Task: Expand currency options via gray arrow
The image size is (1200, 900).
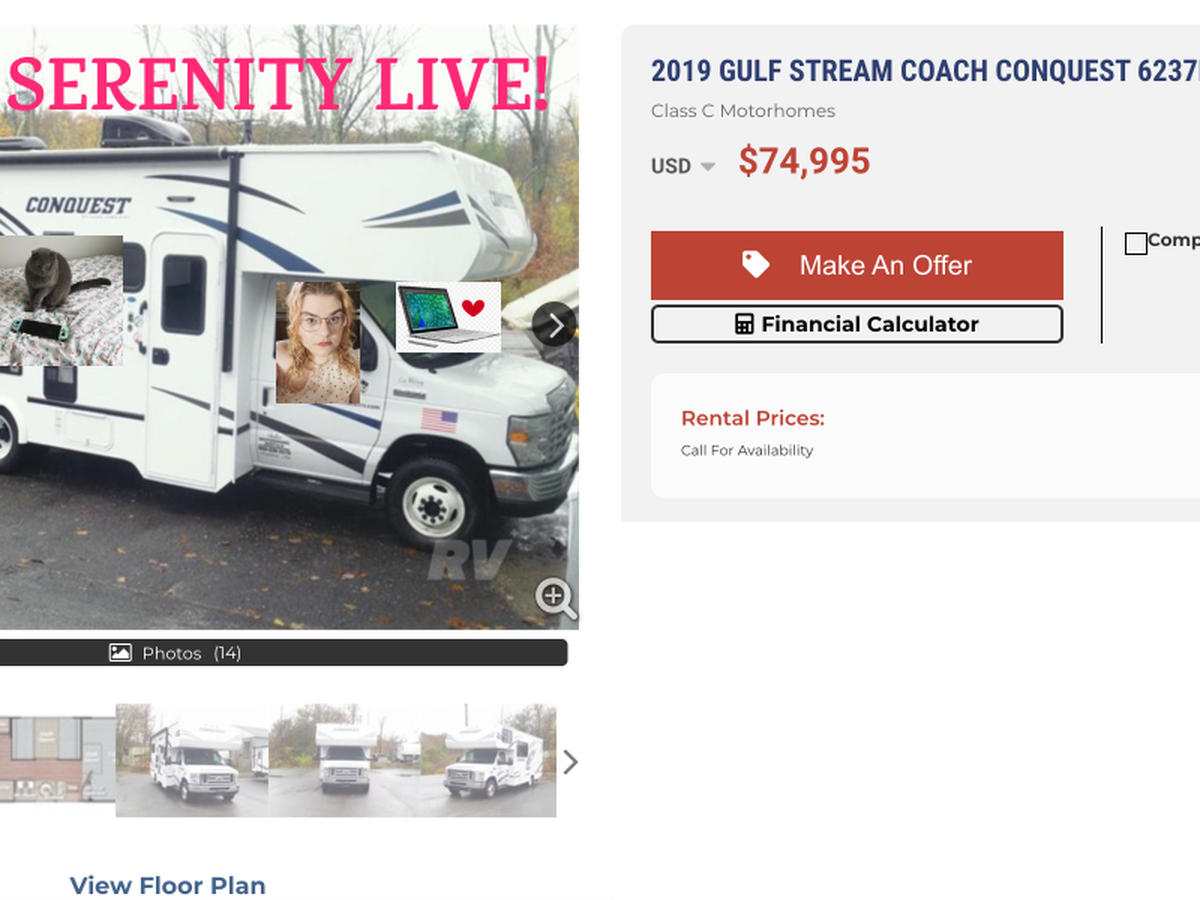Action: pos(708,167)
